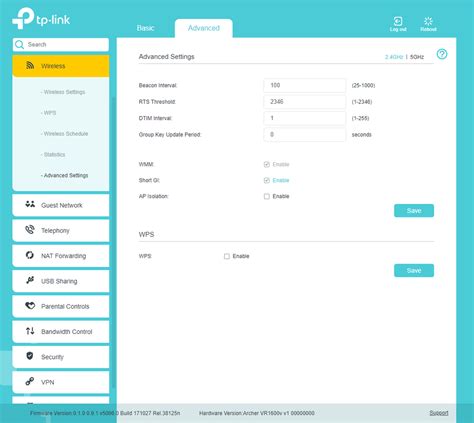Switch to 2.4GHz band settings
The width and height of the screenshot is (474, 423).
pyautogui.click(x=394, y=57)
